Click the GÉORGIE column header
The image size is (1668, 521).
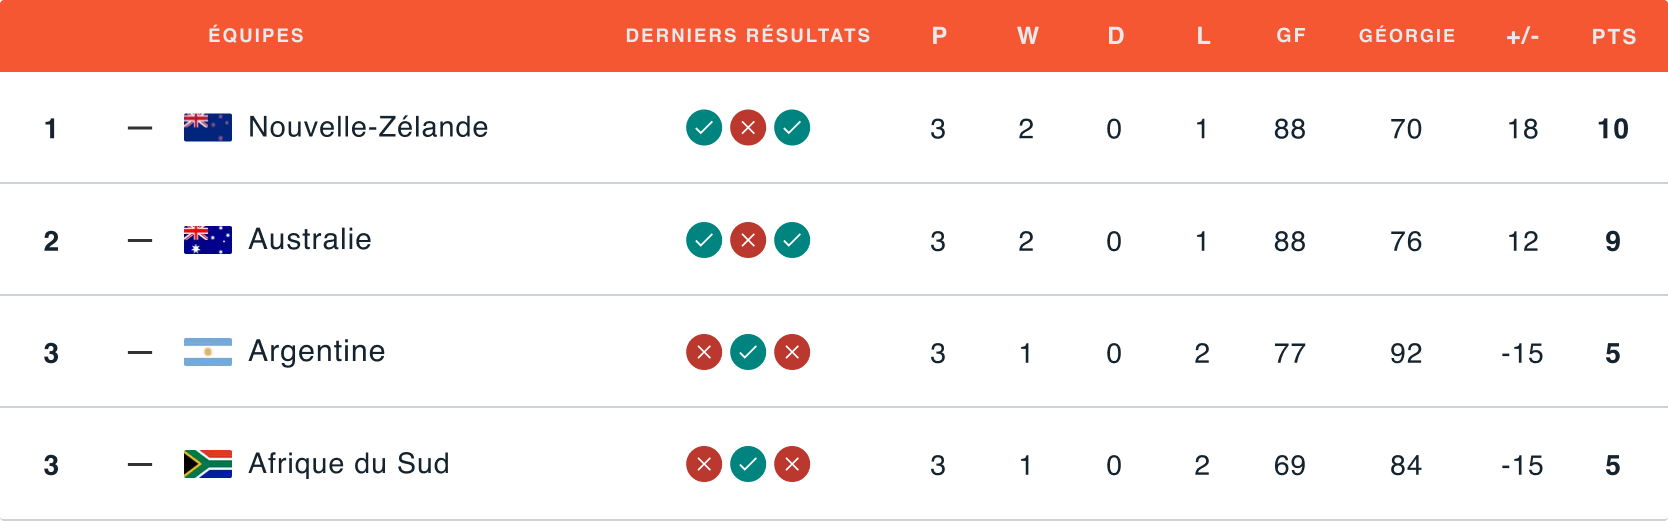[x=1407, y=36]
